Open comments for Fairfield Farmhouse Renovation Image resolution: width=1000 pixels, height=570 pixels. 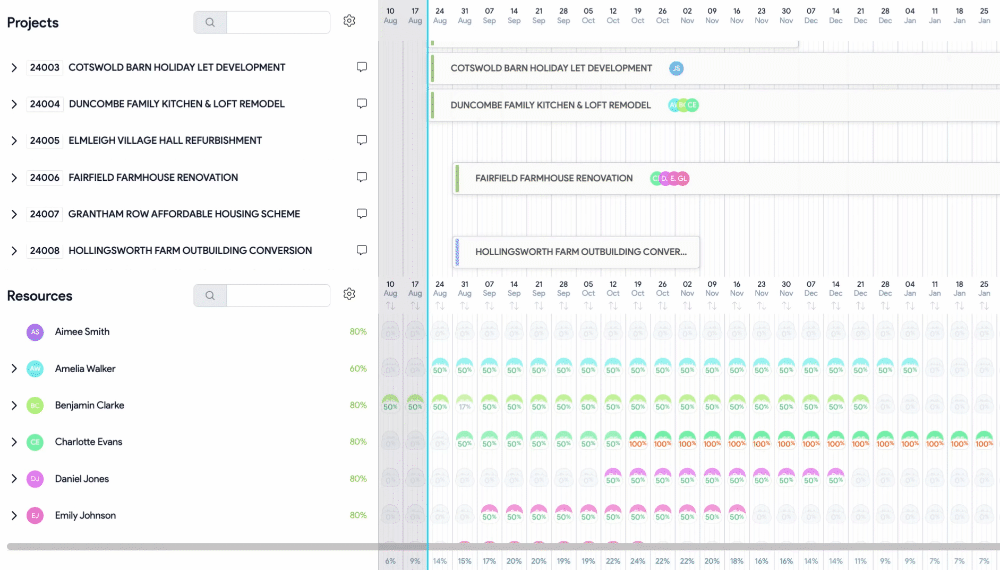[x=362, y=177]
